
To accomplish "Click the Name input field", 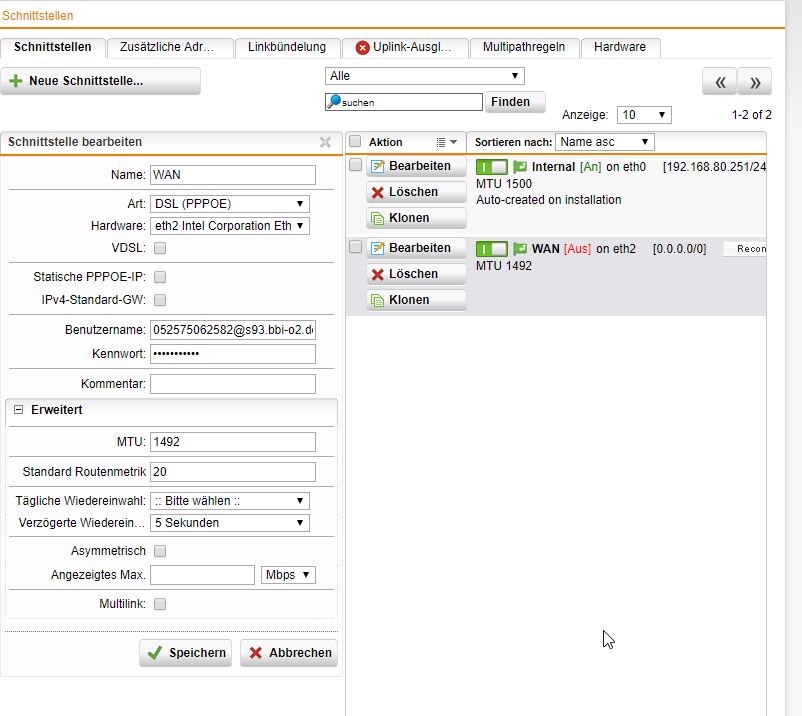I will click(x=233, y=175).
